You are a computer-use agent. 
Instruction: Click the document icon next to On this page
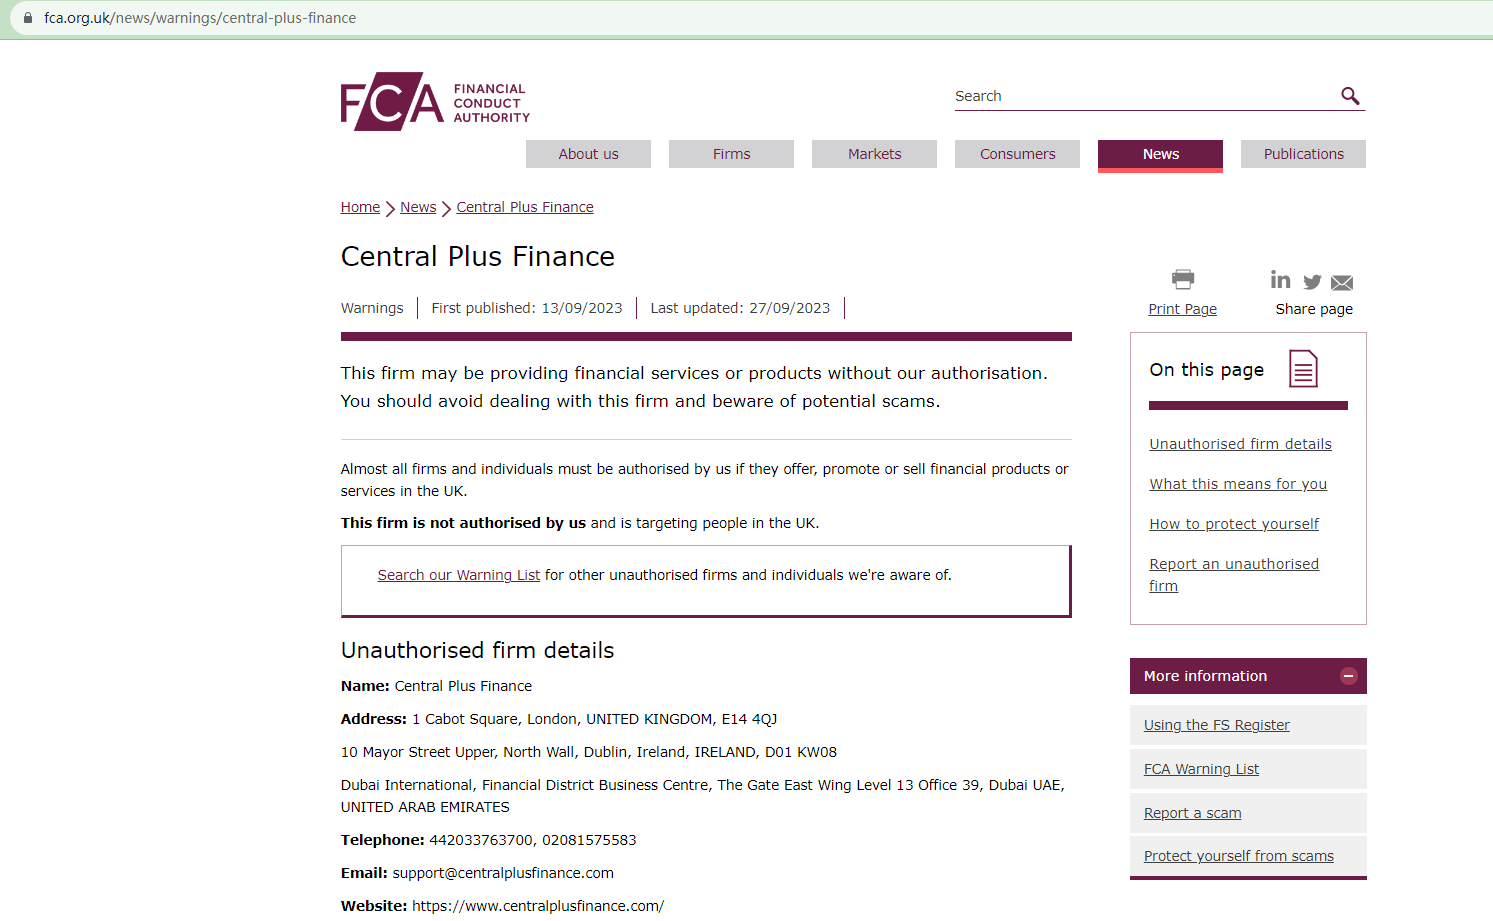1302,368
